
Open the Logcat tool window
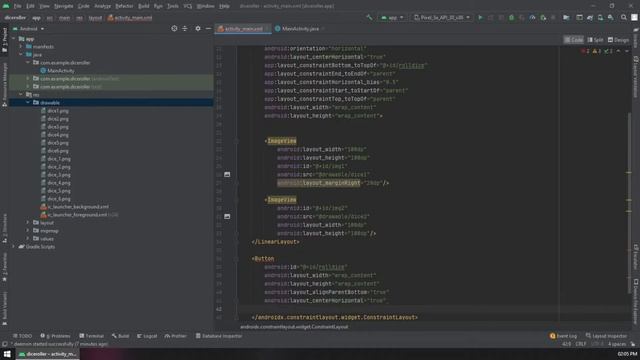147,336
